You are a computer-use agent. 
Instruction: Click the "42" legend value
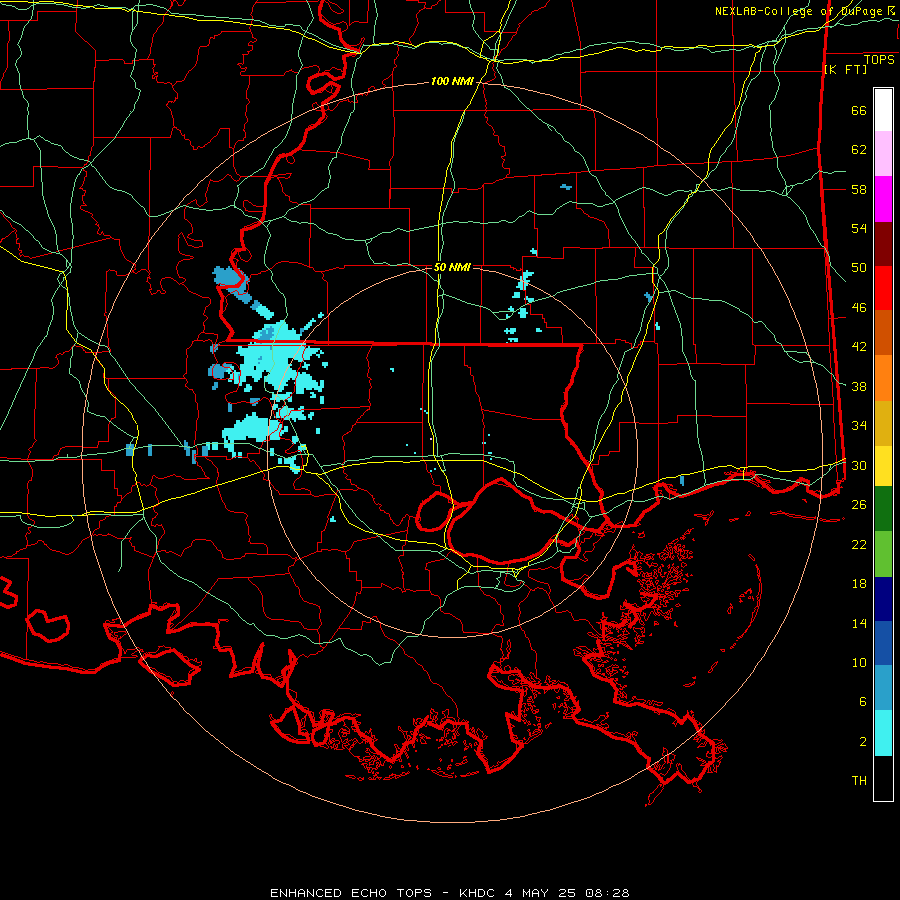(x=859, y=347)
